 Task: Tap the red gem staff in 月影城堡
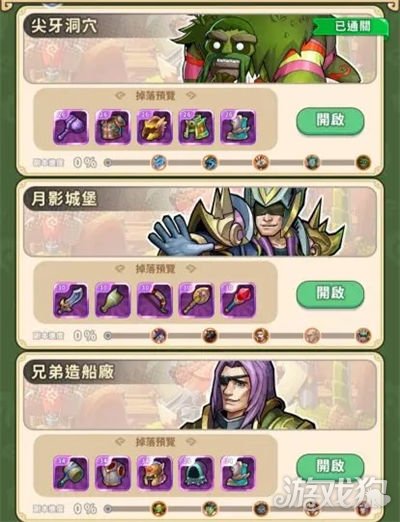tap(238, 300)
